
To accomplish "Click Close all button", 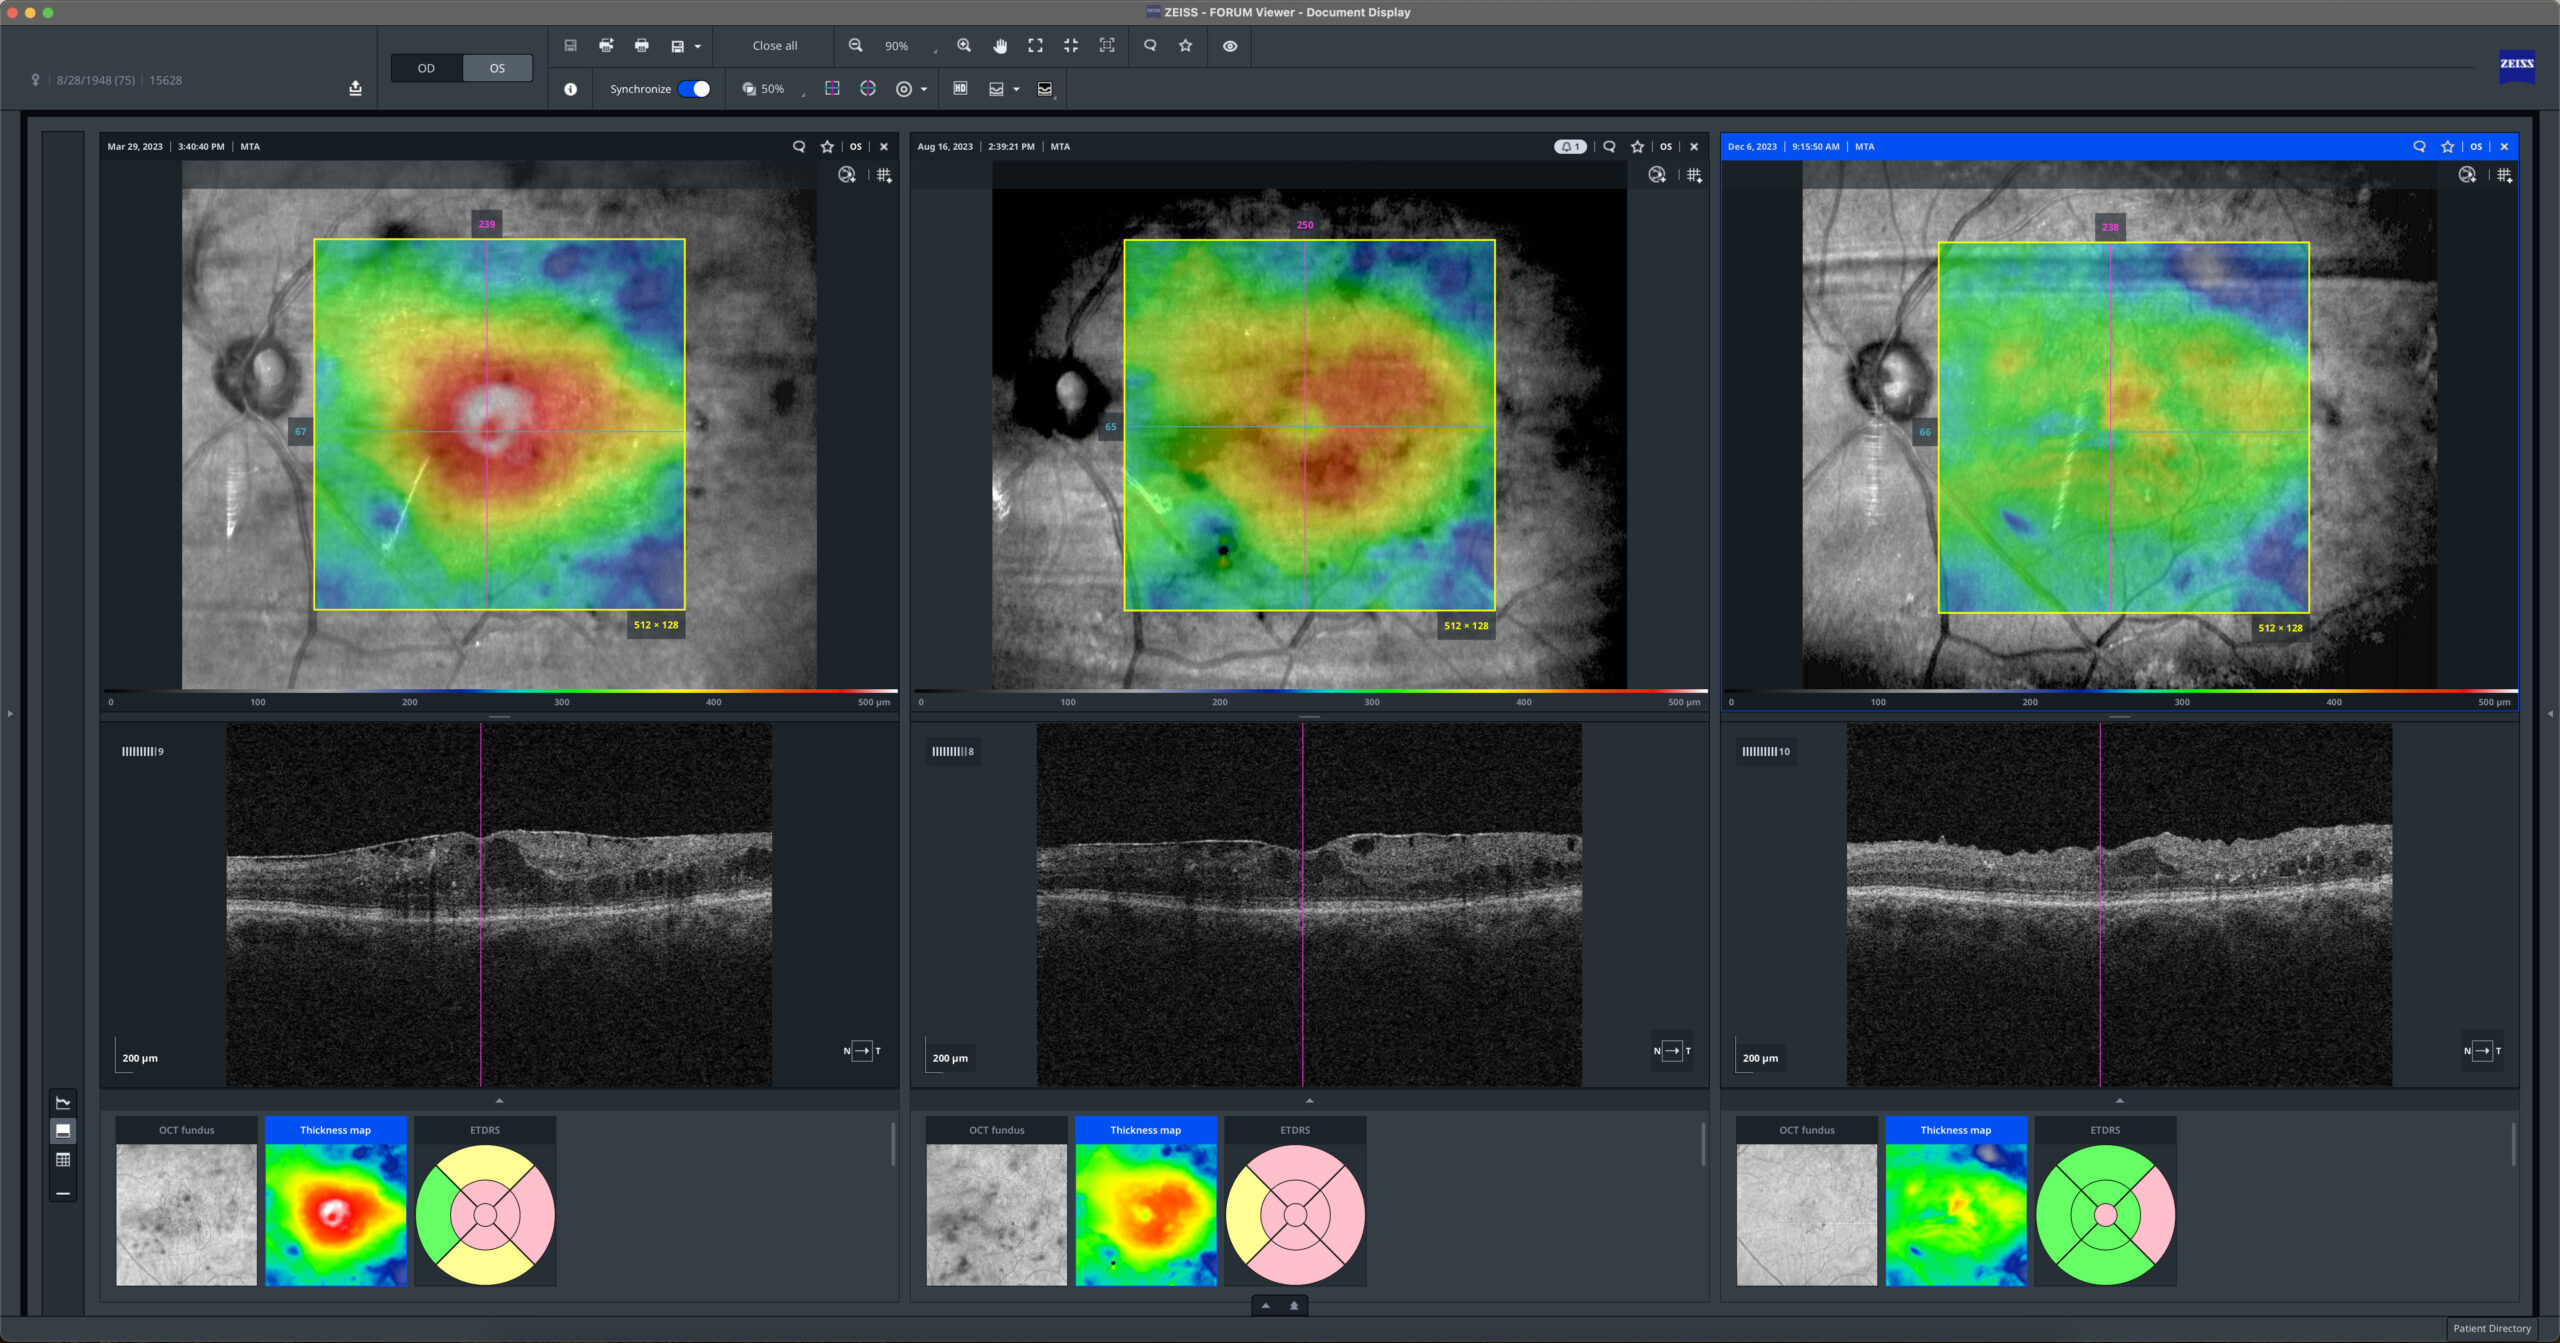I will [775, 46].
